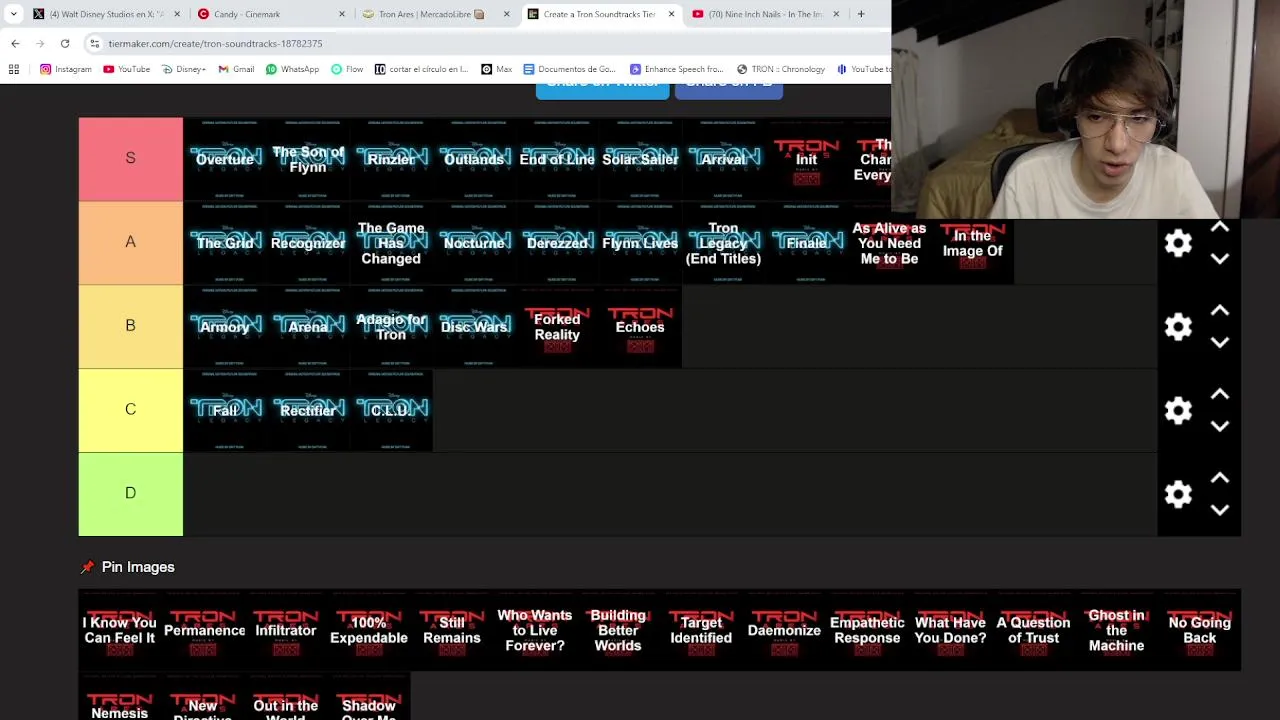The width and height of the screenshot is (1280, 720).
Task: Select C.L.U. tile in C tier
Action: click(391, 410)
